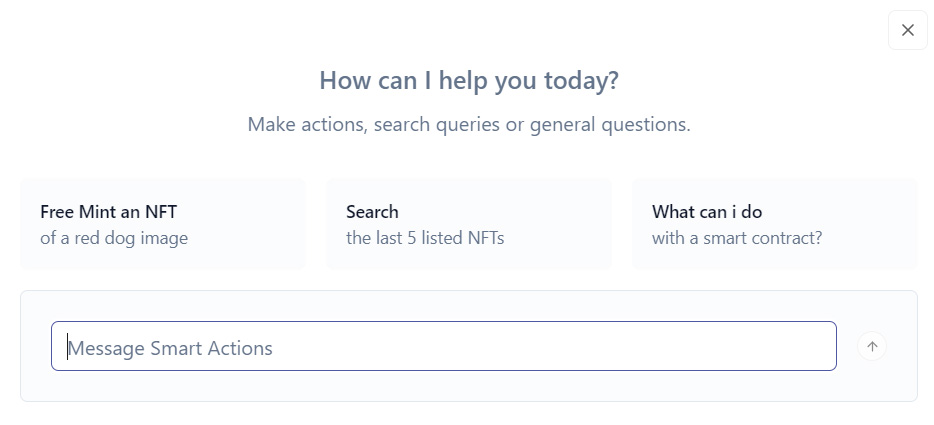Click the "How can I help you today?" heading
934x425 pixels.
[x=468, y=81]
